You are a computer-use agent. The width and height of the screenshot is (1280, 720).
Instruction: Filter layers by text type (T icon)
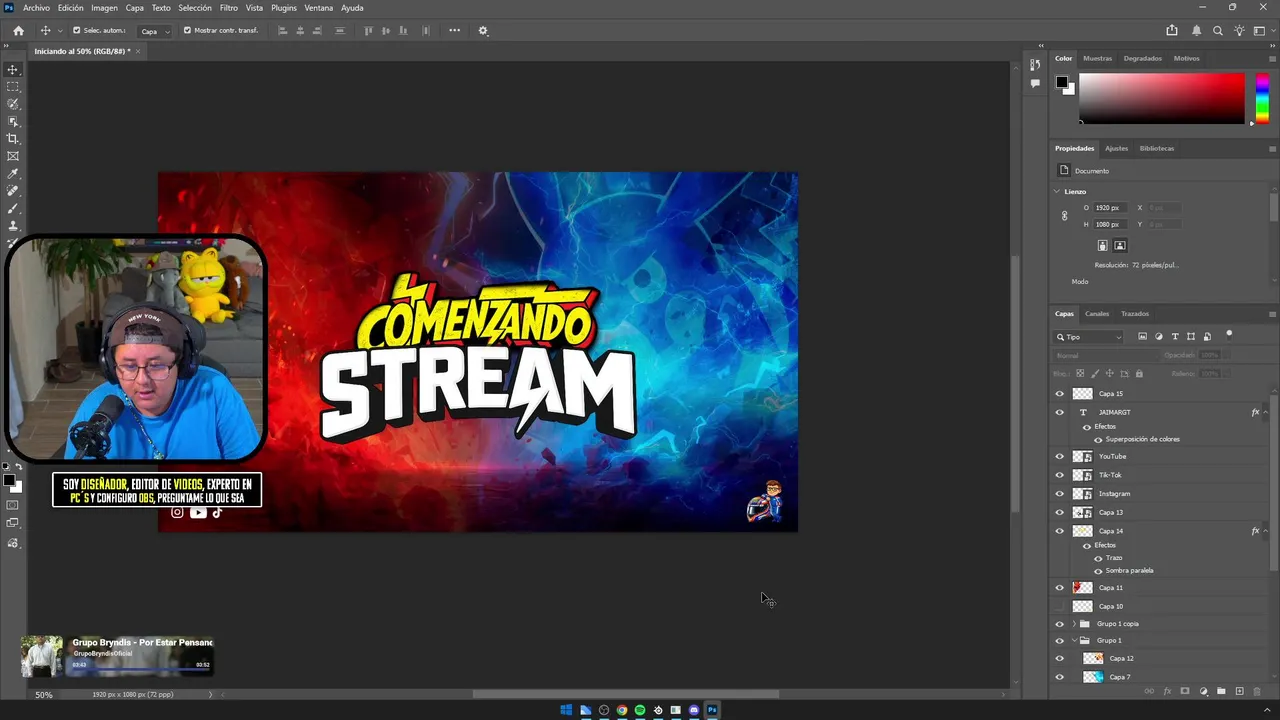click(1175, 337)
